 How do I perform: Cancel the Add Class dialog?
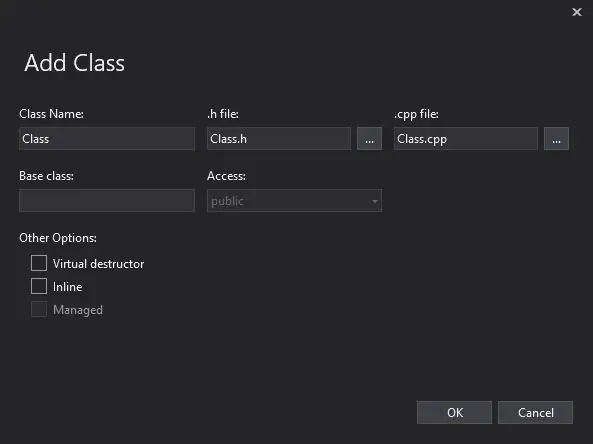(535, 412)
